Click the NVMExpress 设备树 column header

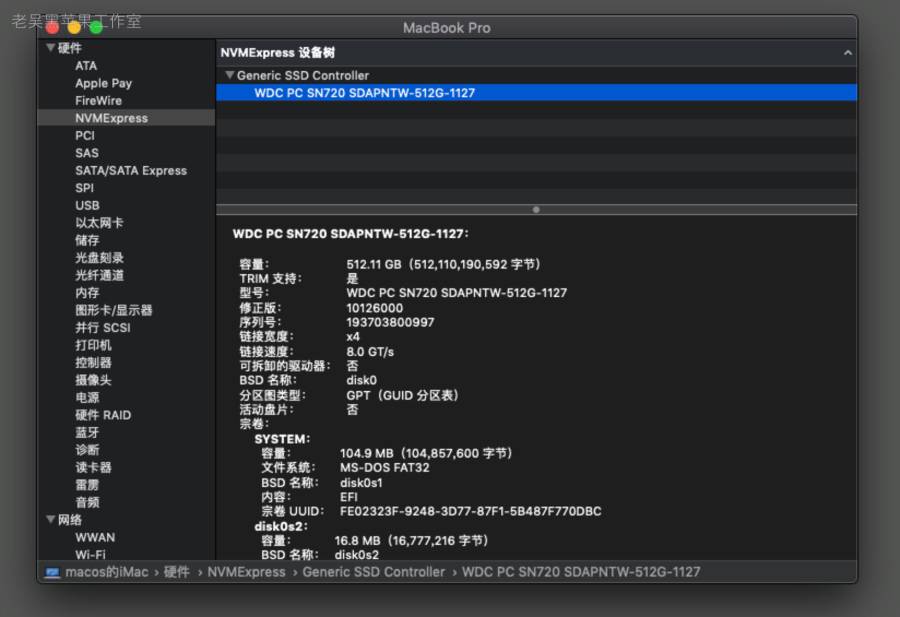coord(278,53)
